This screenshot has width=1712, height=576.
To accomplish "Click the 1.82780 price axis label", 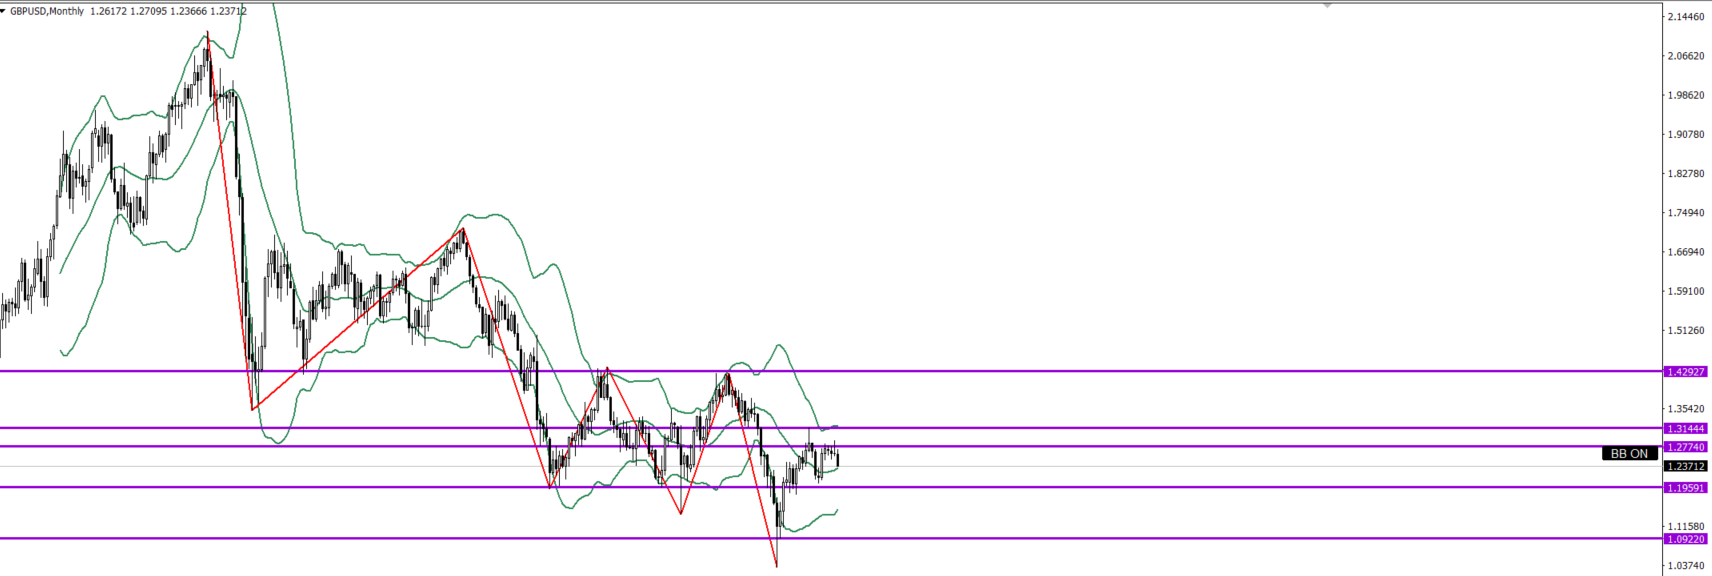I will click(1685, 174).
